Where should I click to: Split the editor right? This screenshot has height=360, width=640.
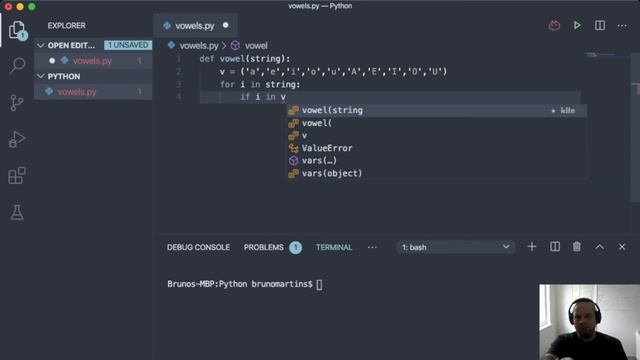(600, 25)
